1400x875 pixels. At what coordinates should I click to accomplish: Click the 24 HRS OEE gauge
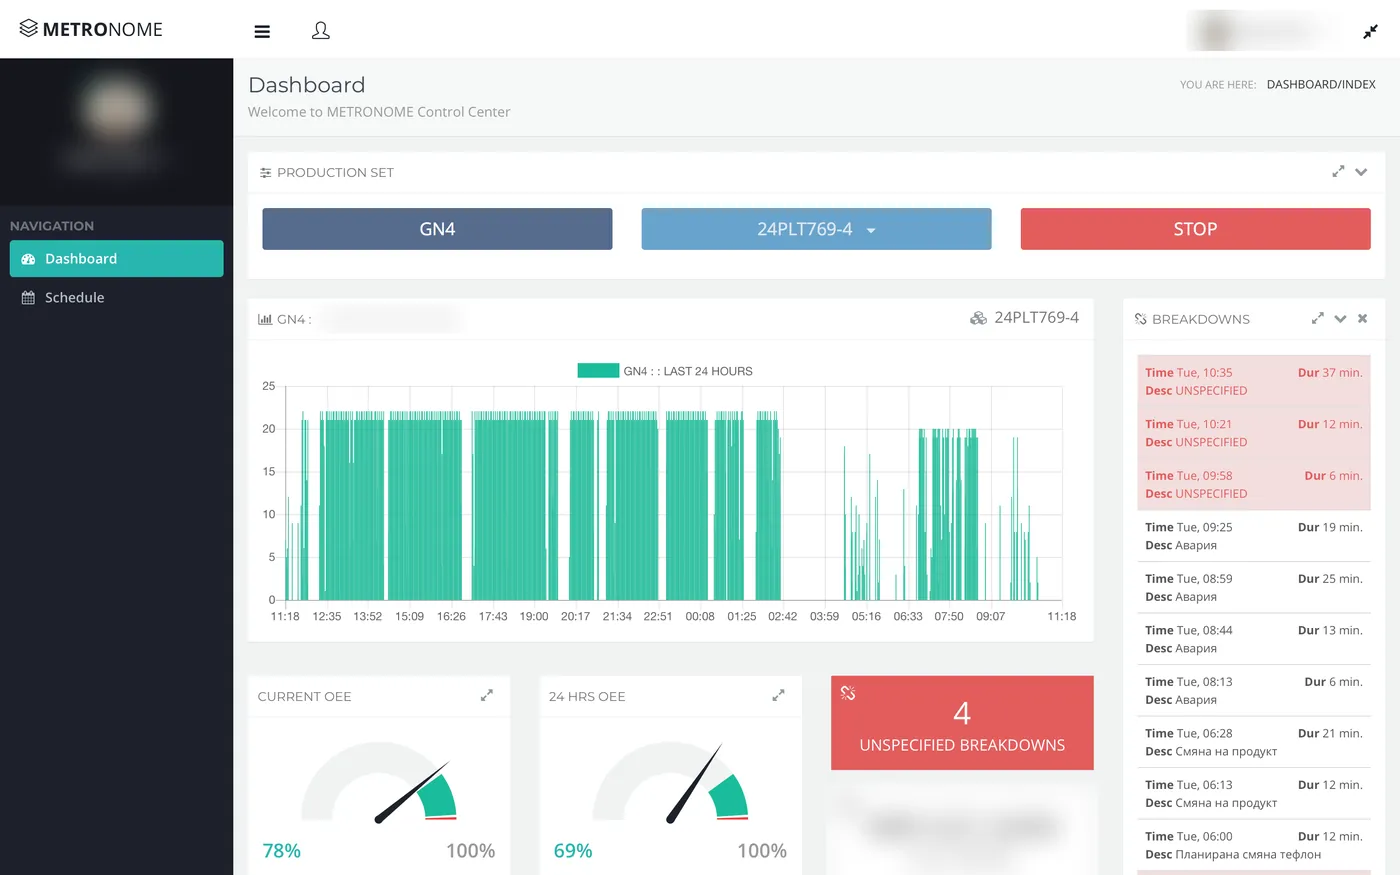670,782
